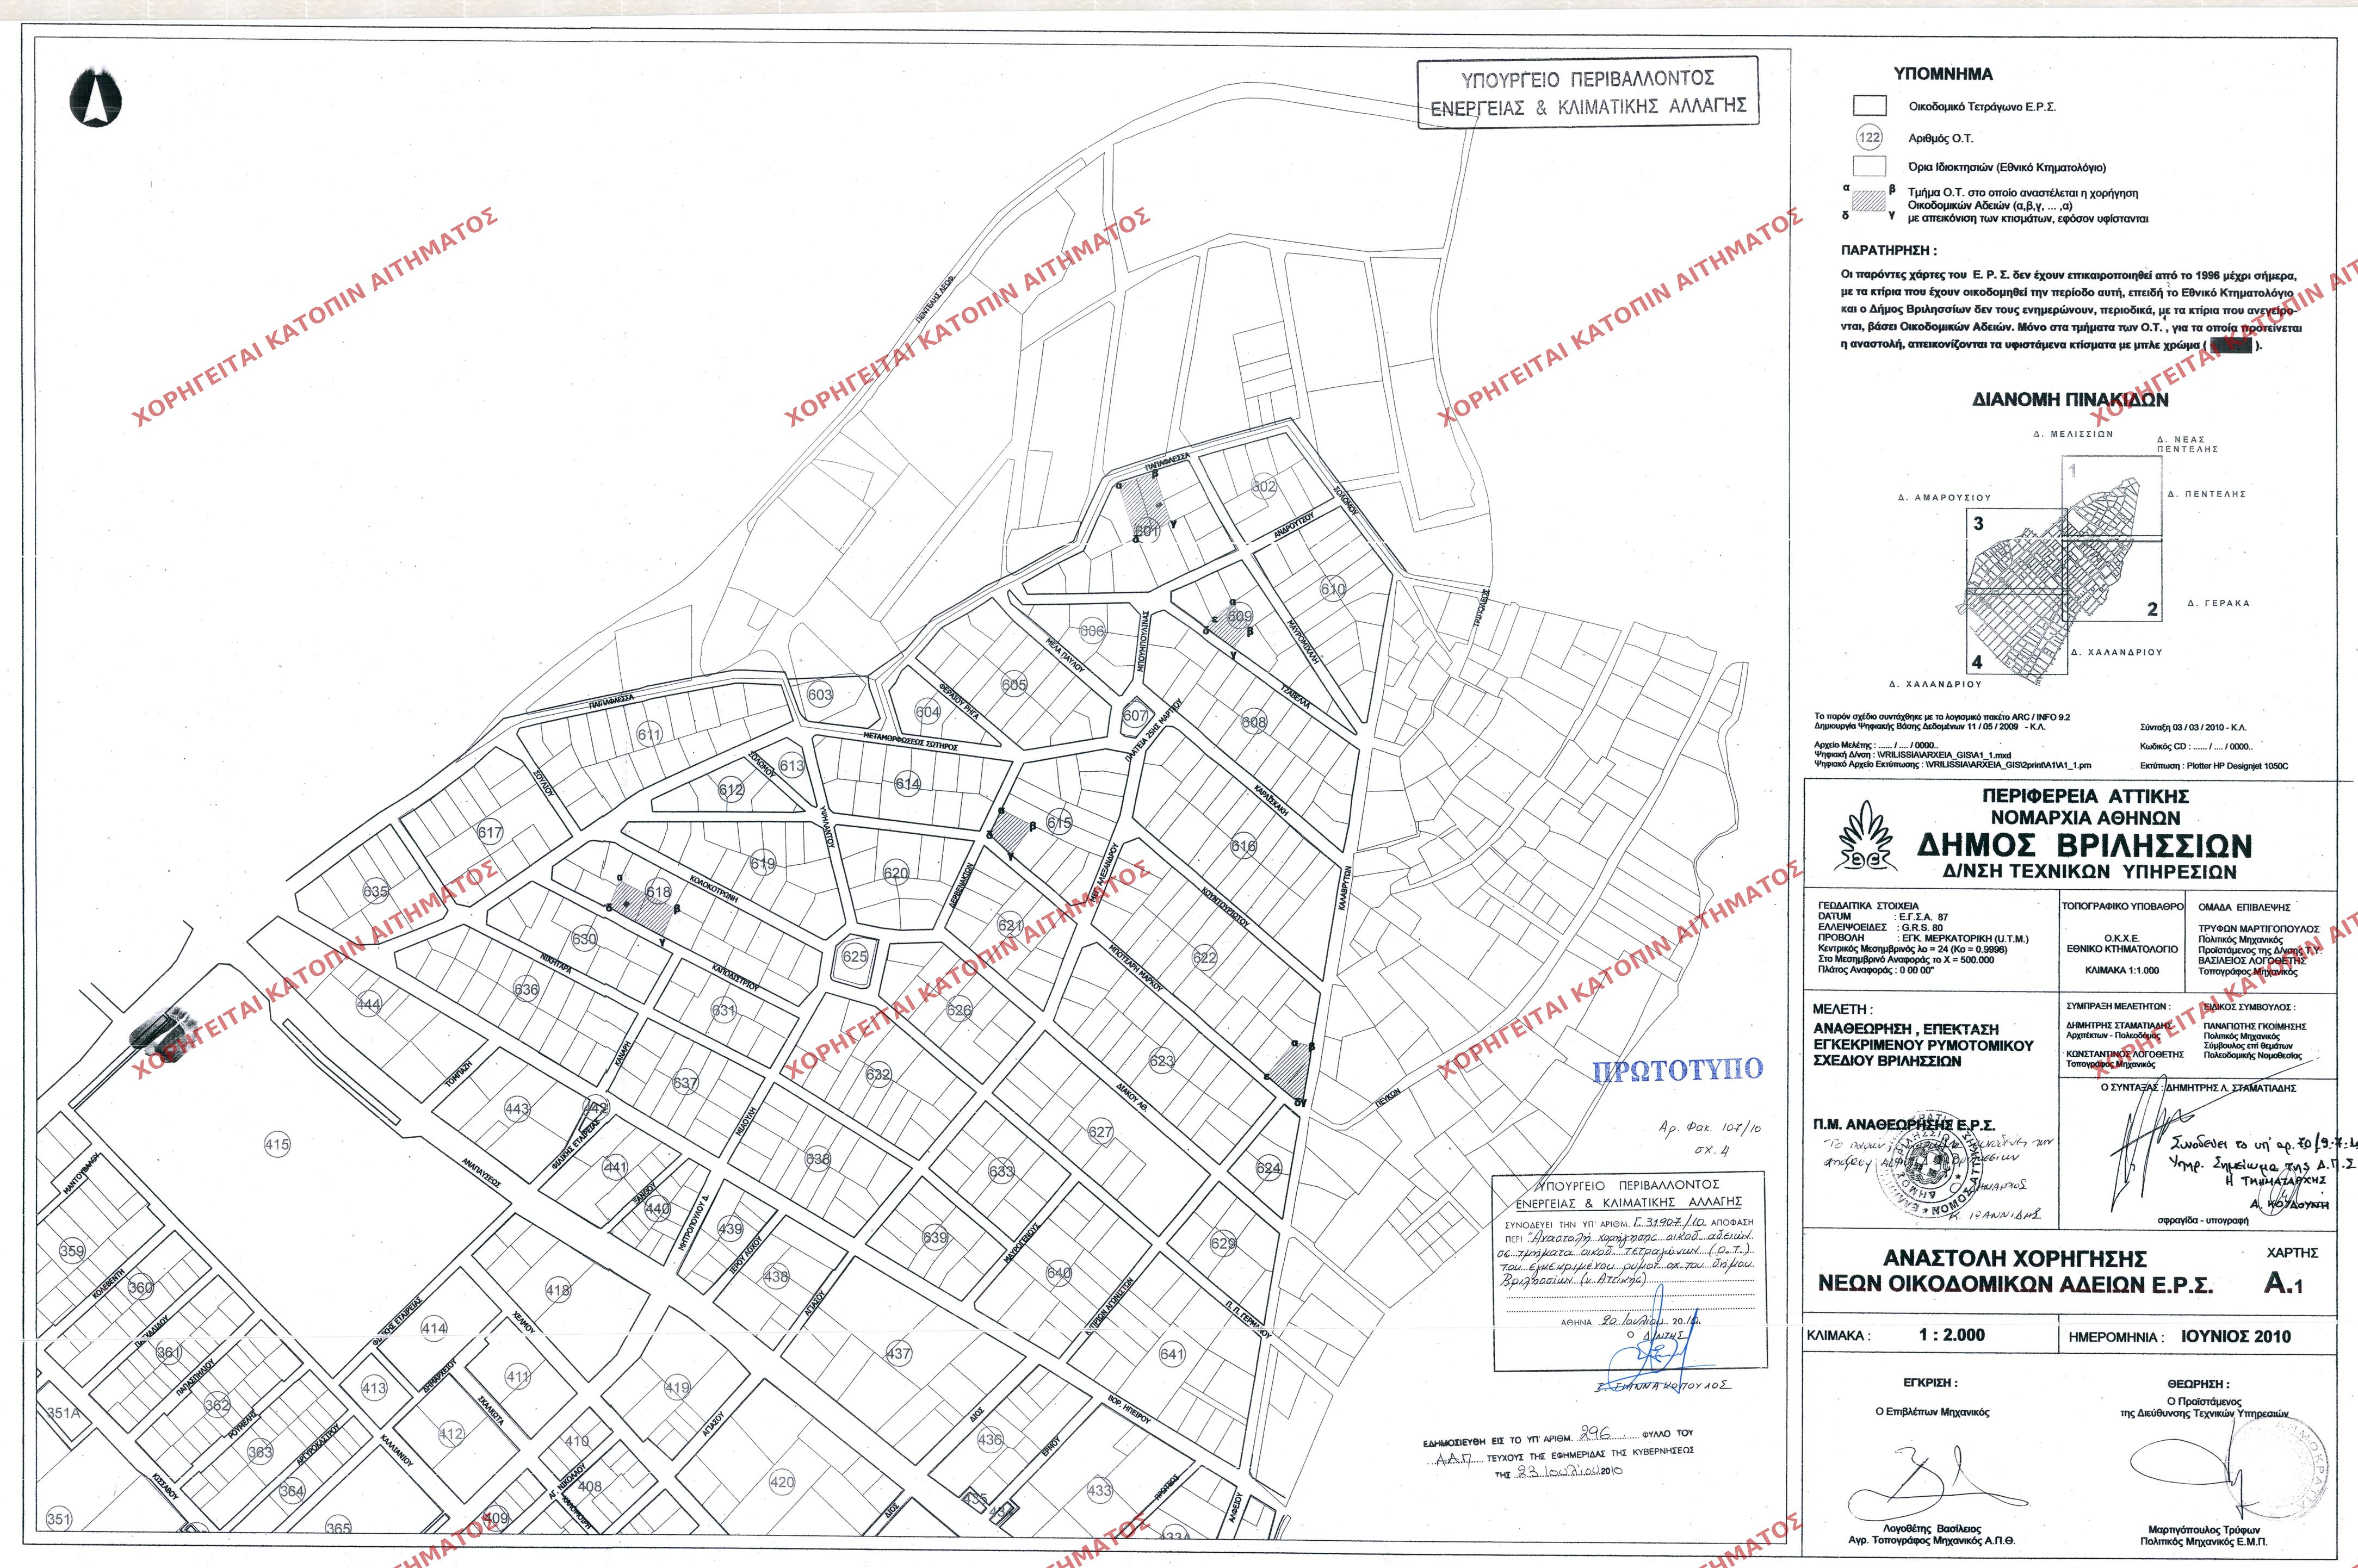Click tile 2 on the sheet index map
Image resolution: width=2358 pixels, height=1568 pixels.
pos(2113,579)
